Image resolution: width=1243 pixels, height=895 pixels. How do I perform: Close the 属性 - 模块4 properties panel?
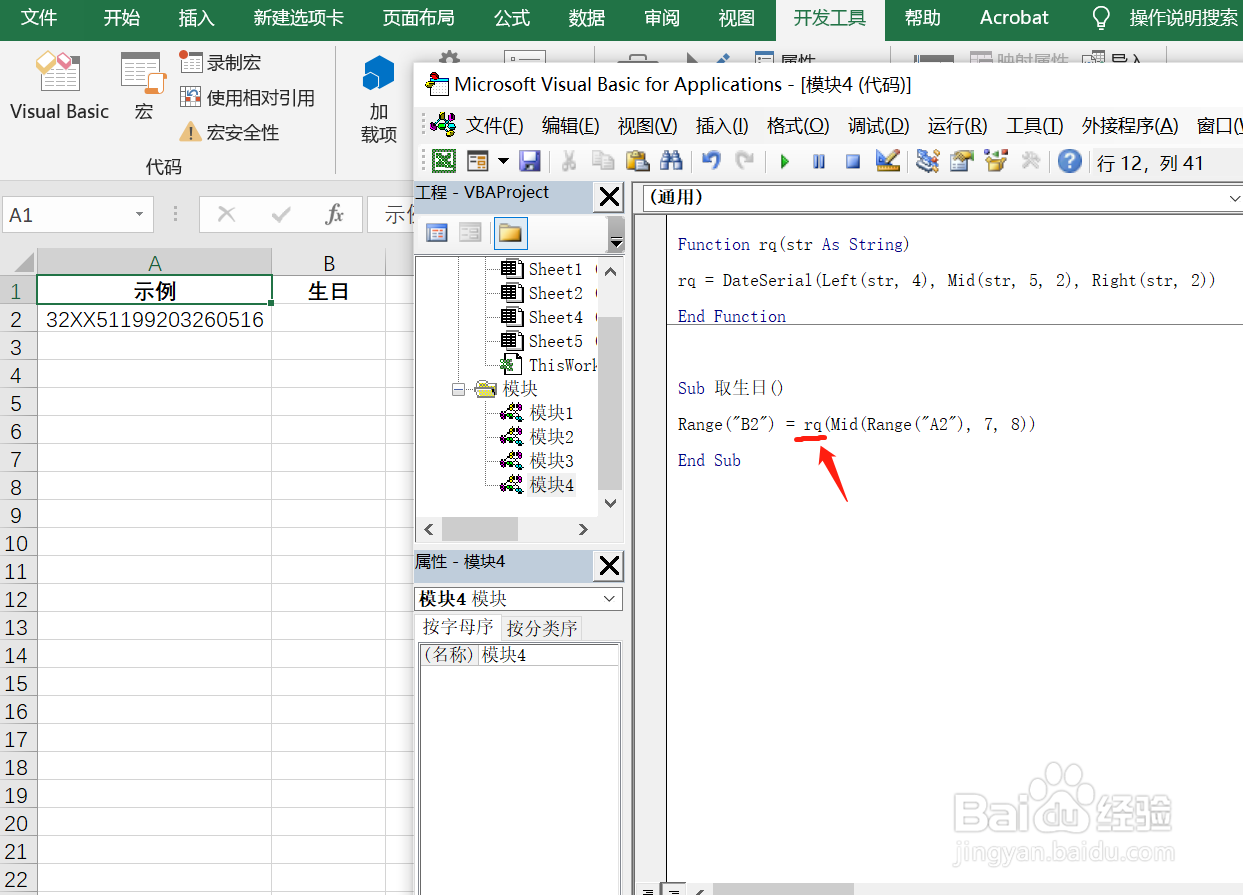pos(609,567)
